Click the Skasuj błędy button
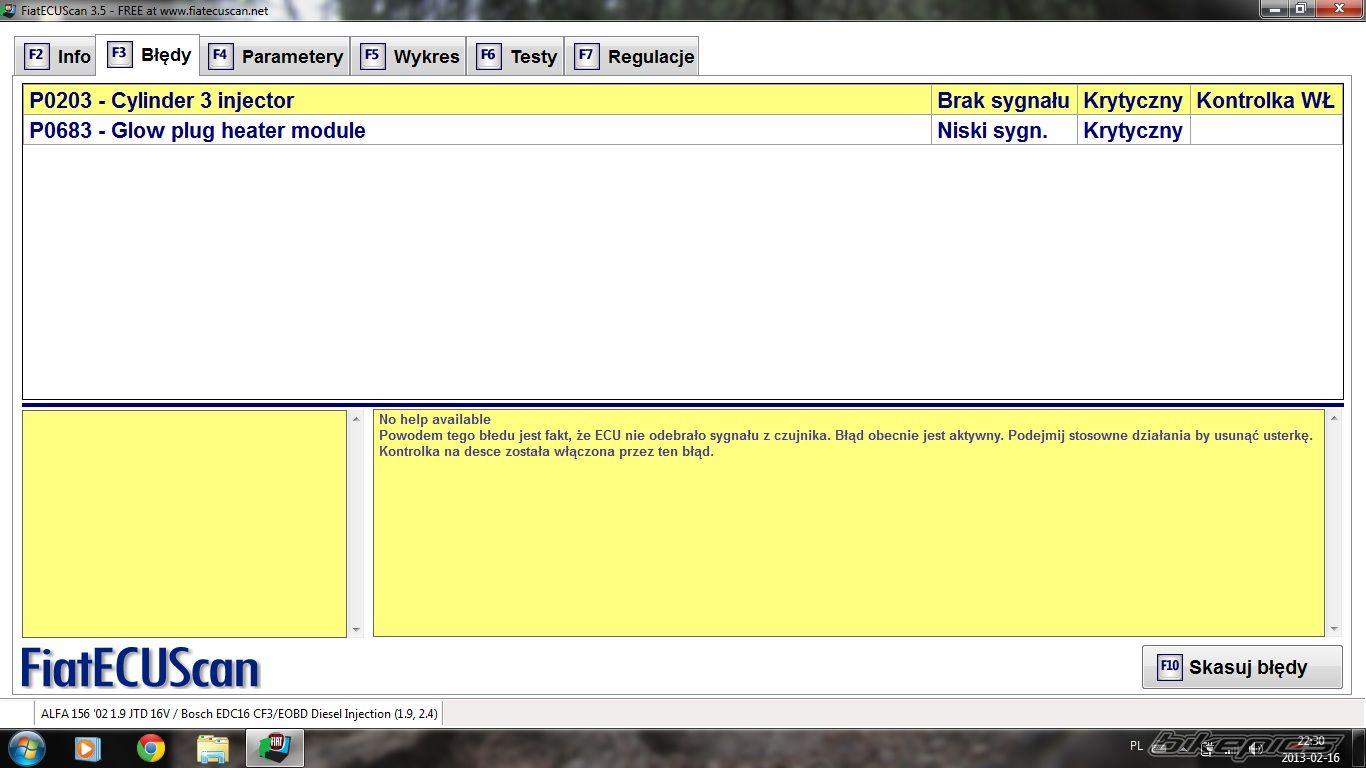Viewport: 1366px width, 768px height. [x=1241, y=667]
